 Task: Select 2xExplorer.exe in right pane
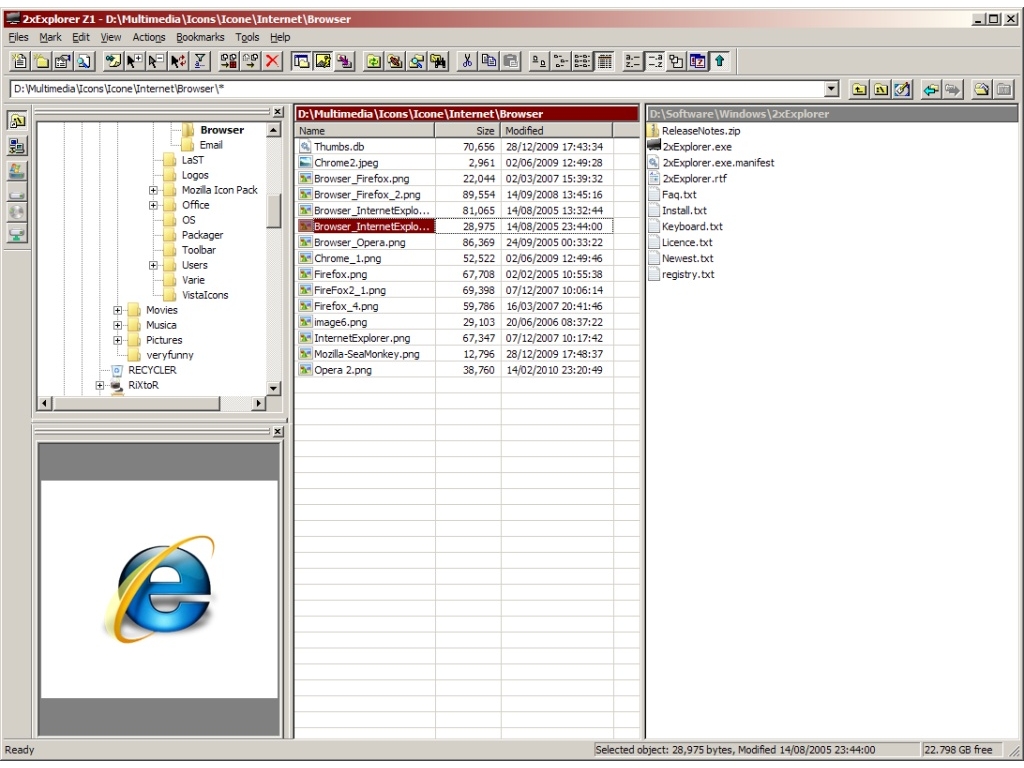pyautogui.click(x=697, y=147)
